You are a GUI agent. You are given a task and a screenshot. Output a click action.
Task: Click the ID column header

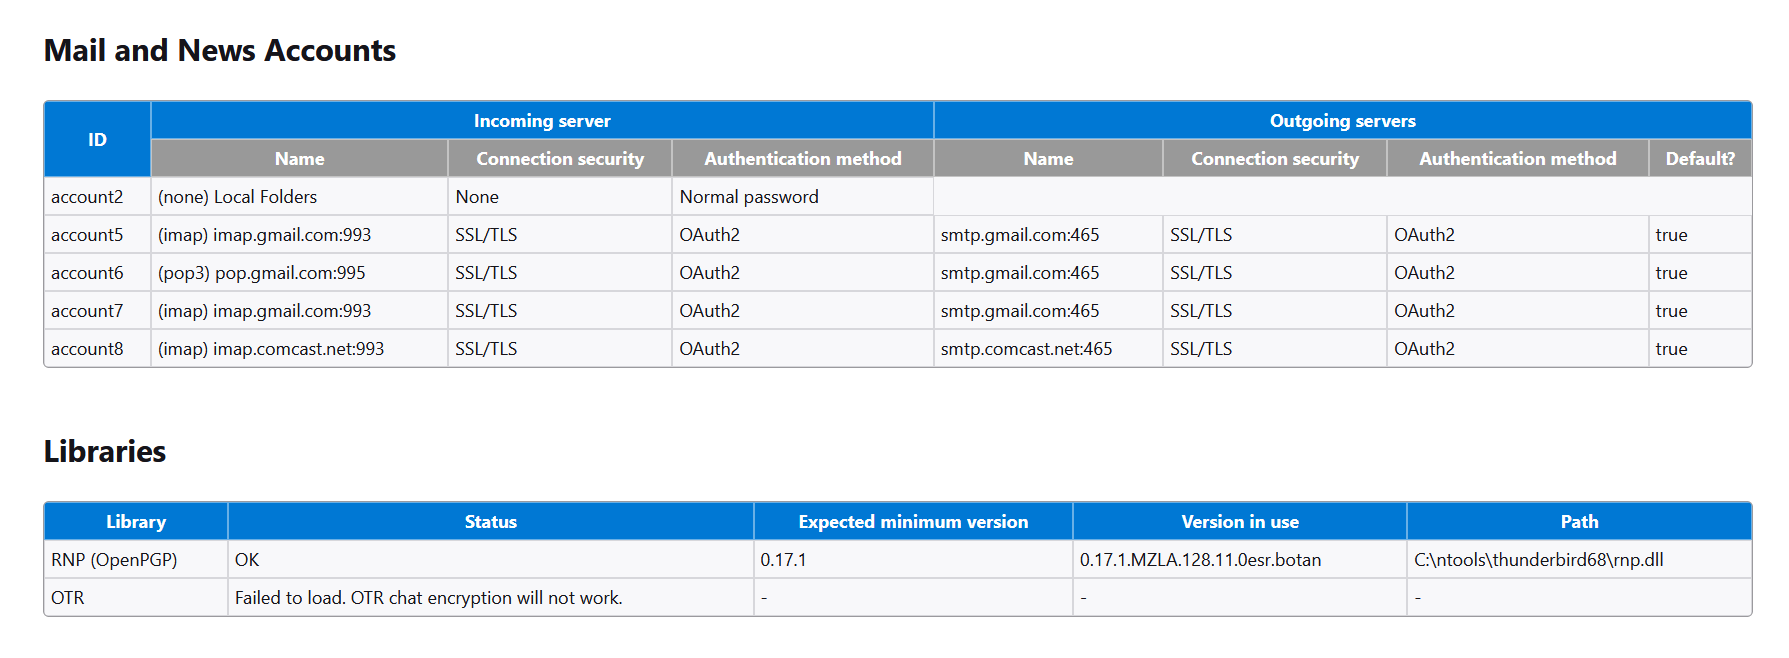97,140
